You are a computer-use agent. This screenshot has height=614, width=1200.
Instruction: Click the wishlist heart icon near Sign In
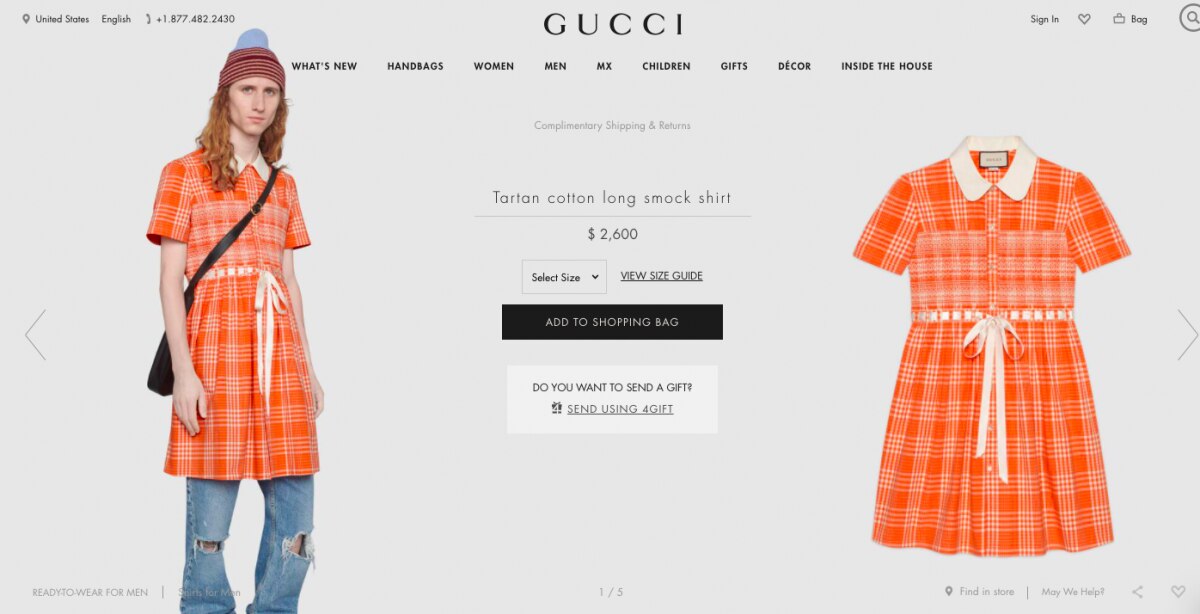[x=1084, y=19]
